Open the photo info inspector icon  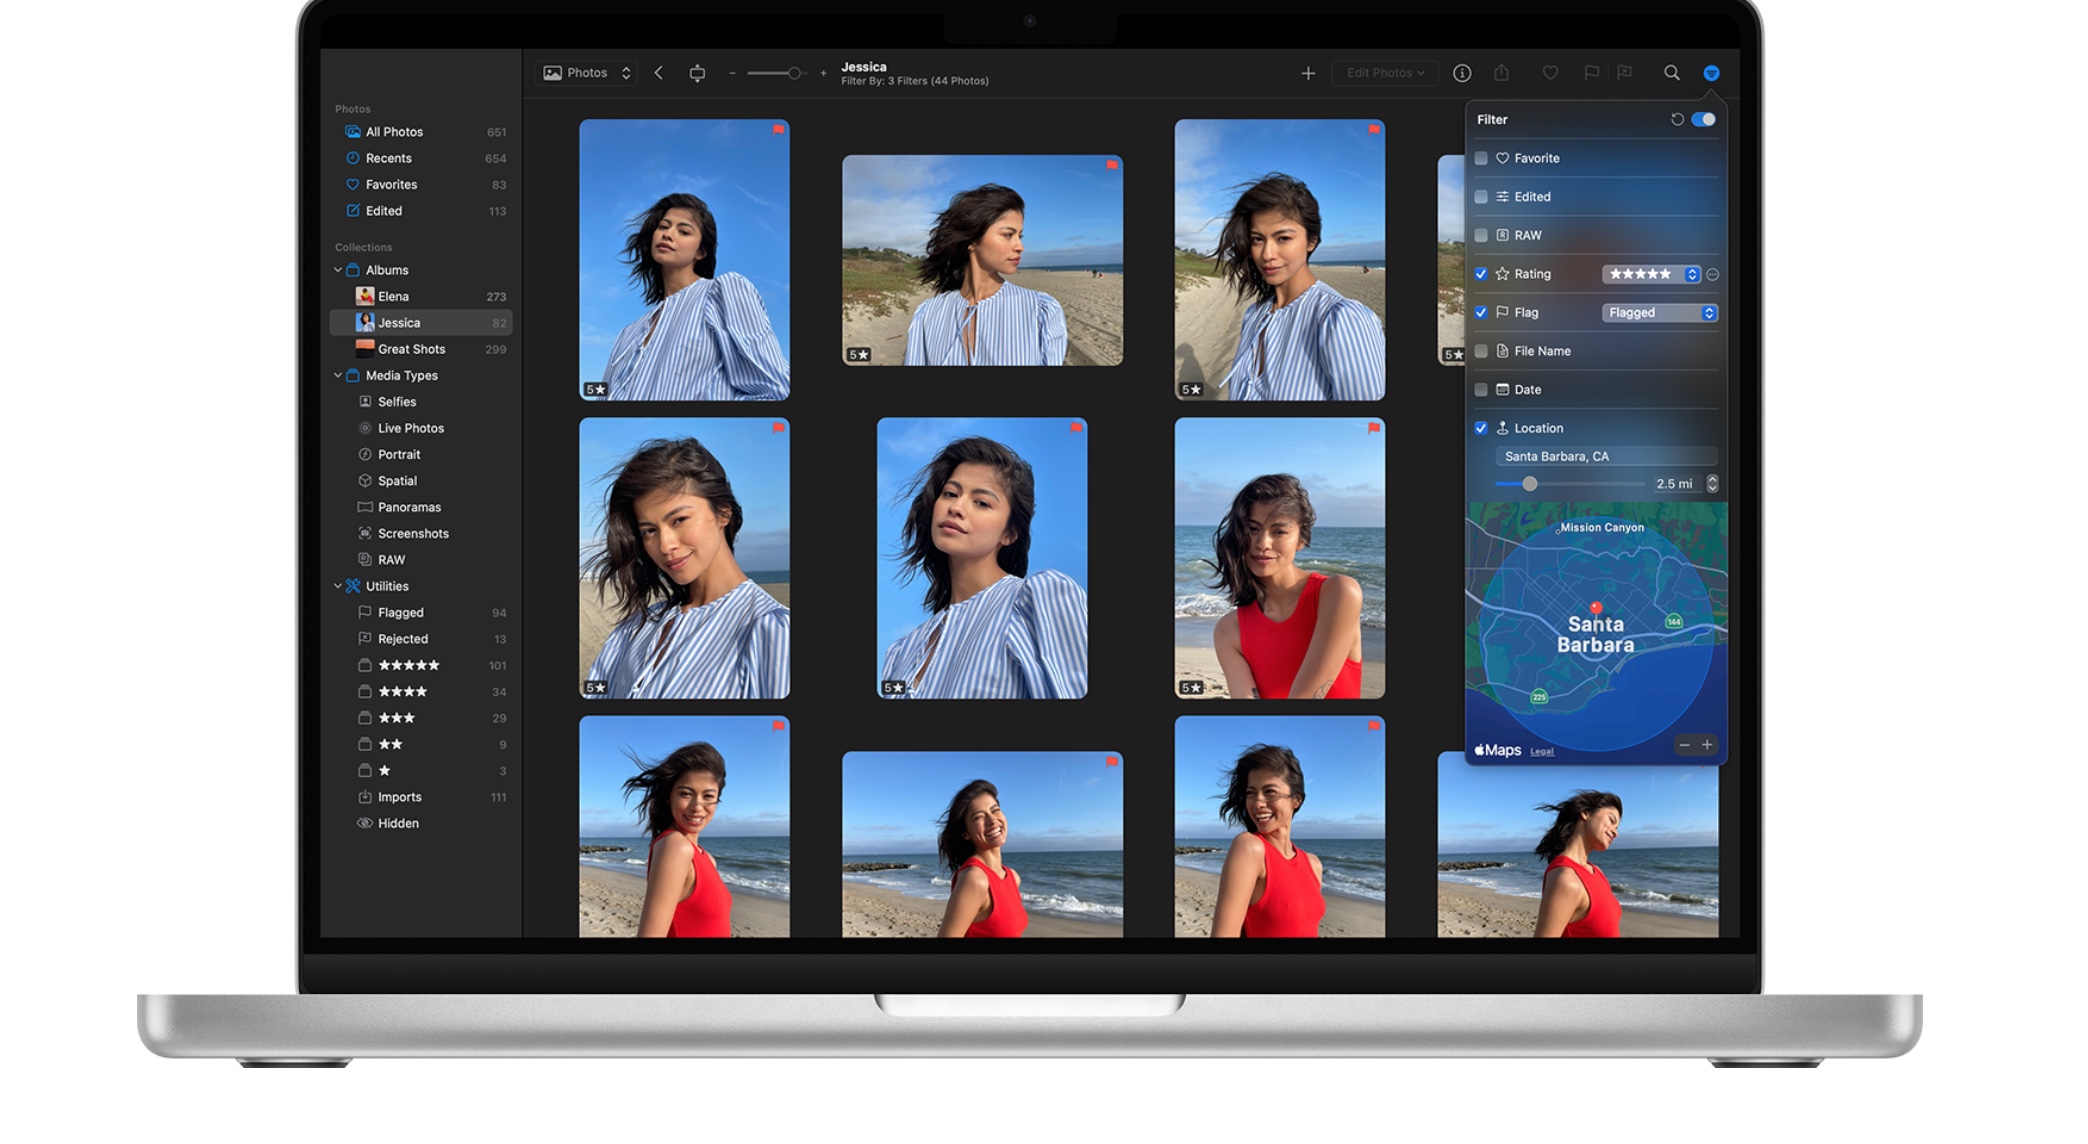[x=1462, y=73]
